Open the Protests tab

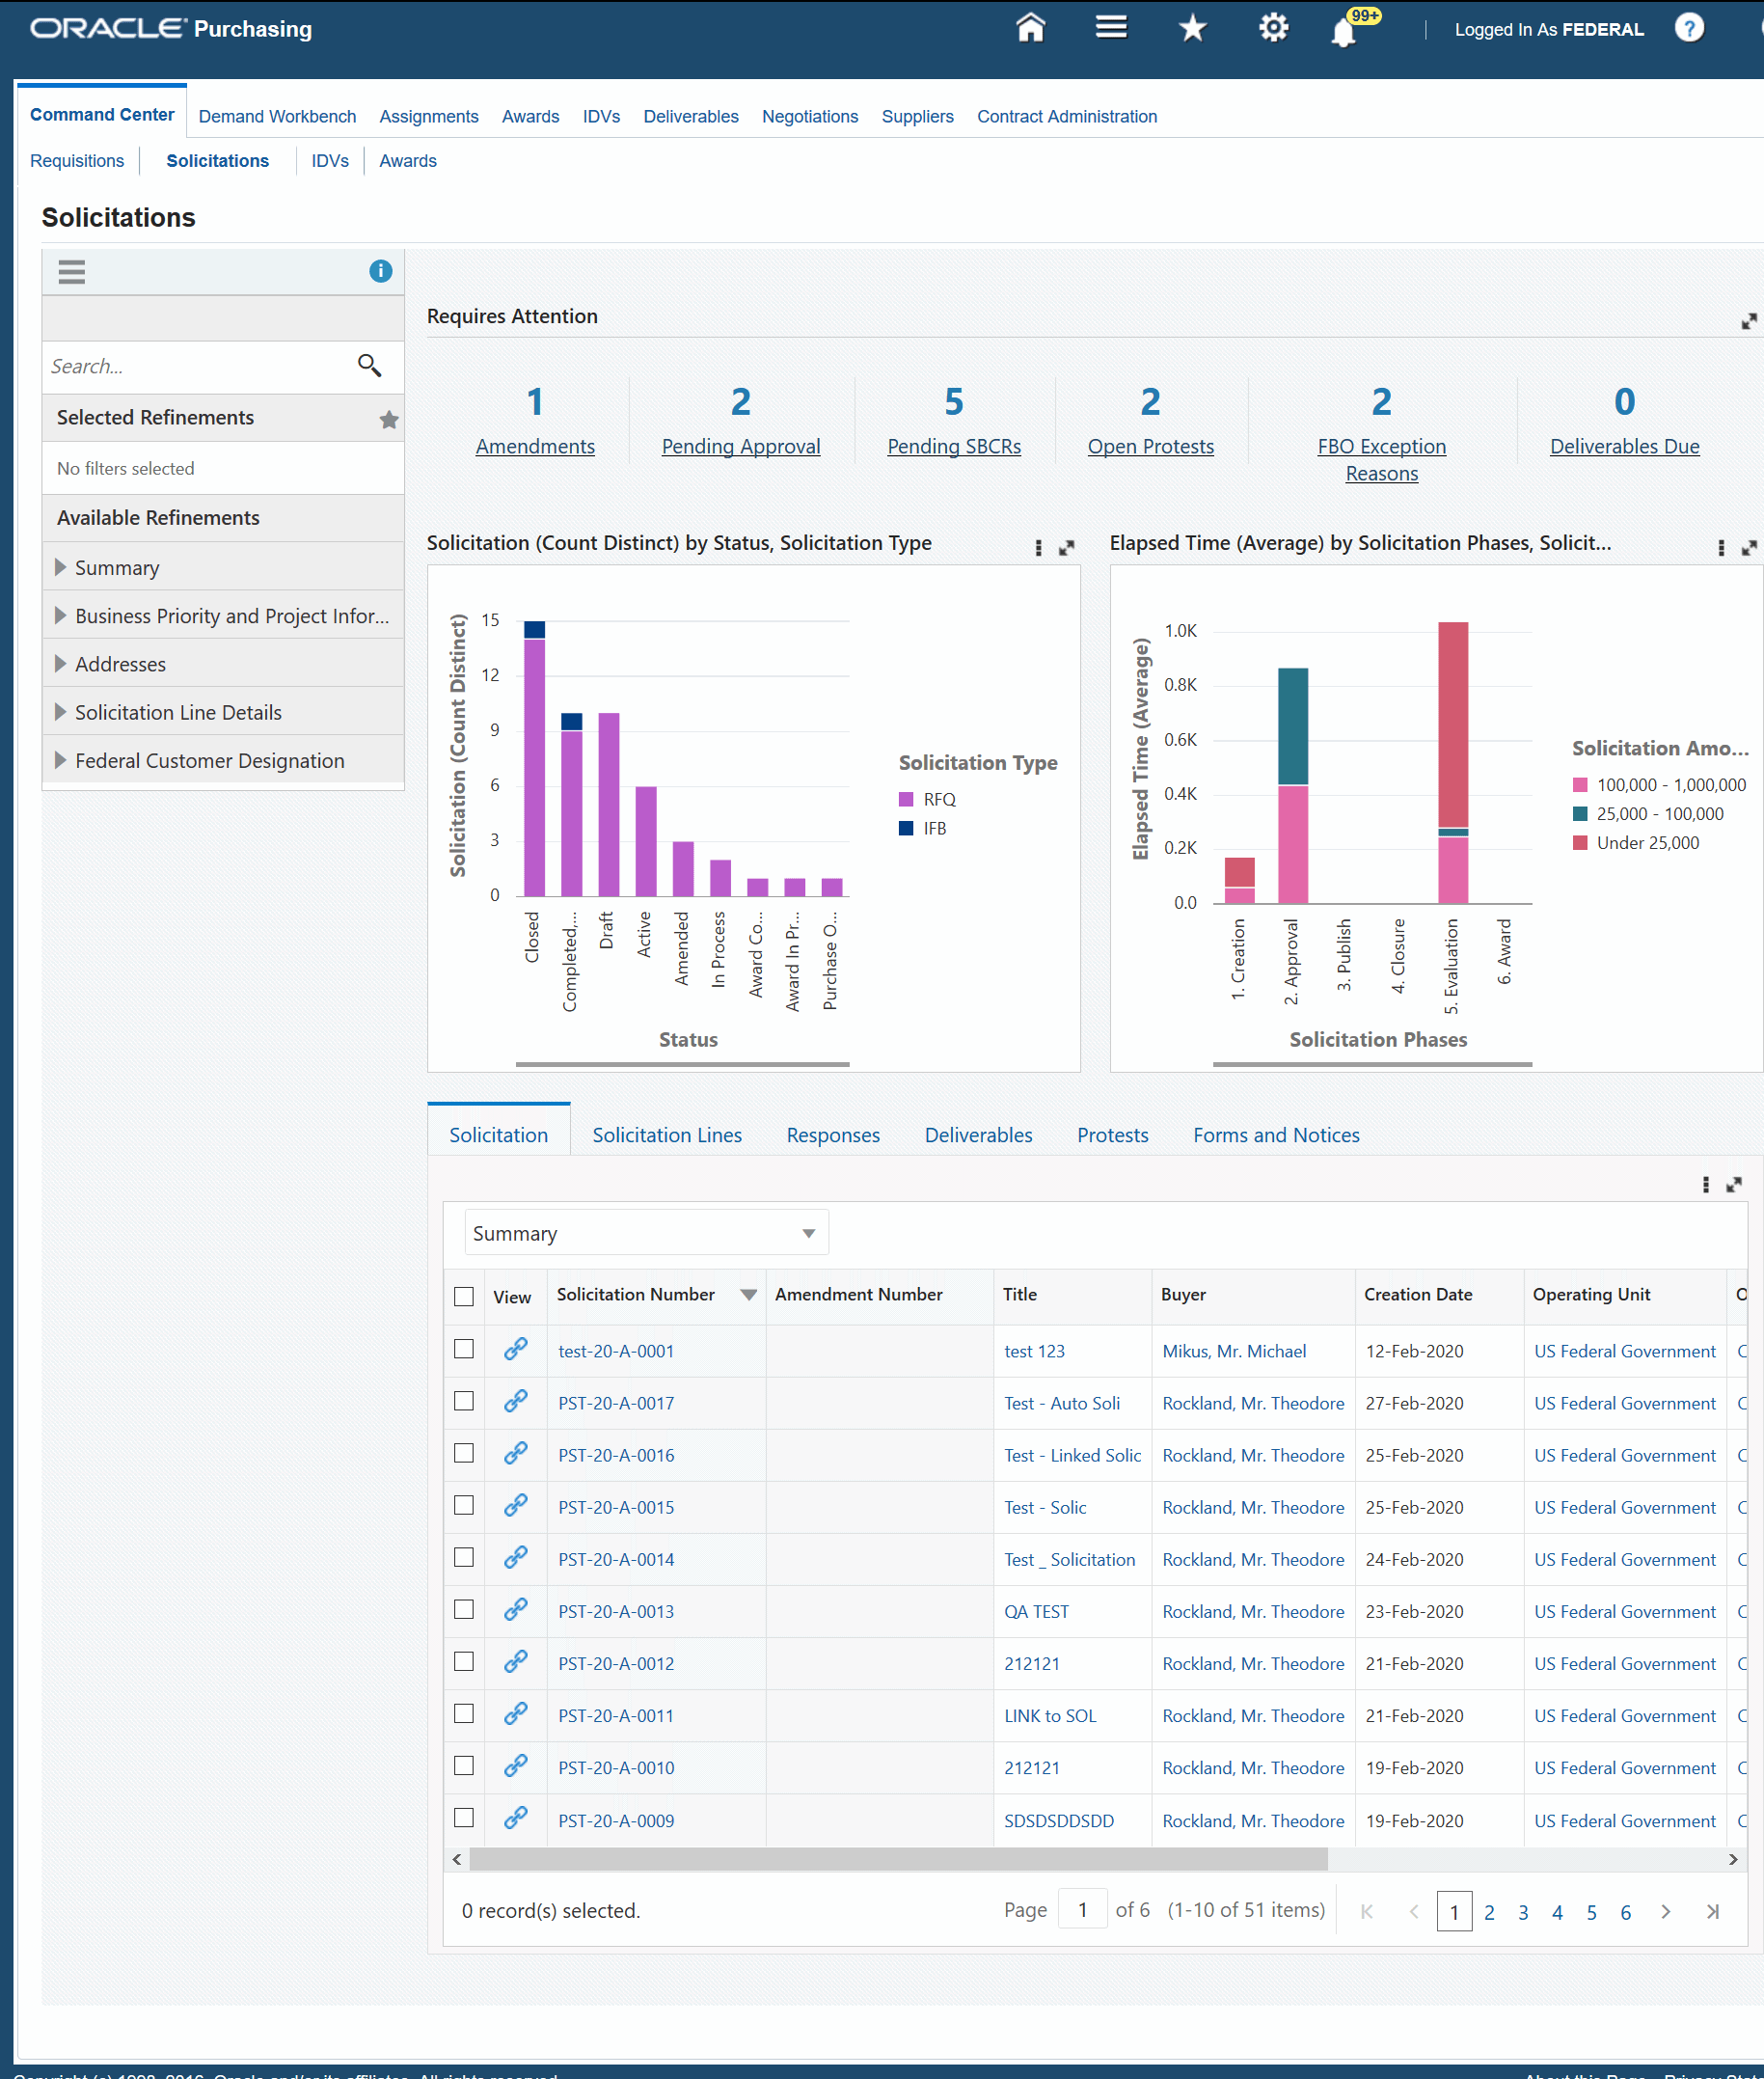1112,1134
